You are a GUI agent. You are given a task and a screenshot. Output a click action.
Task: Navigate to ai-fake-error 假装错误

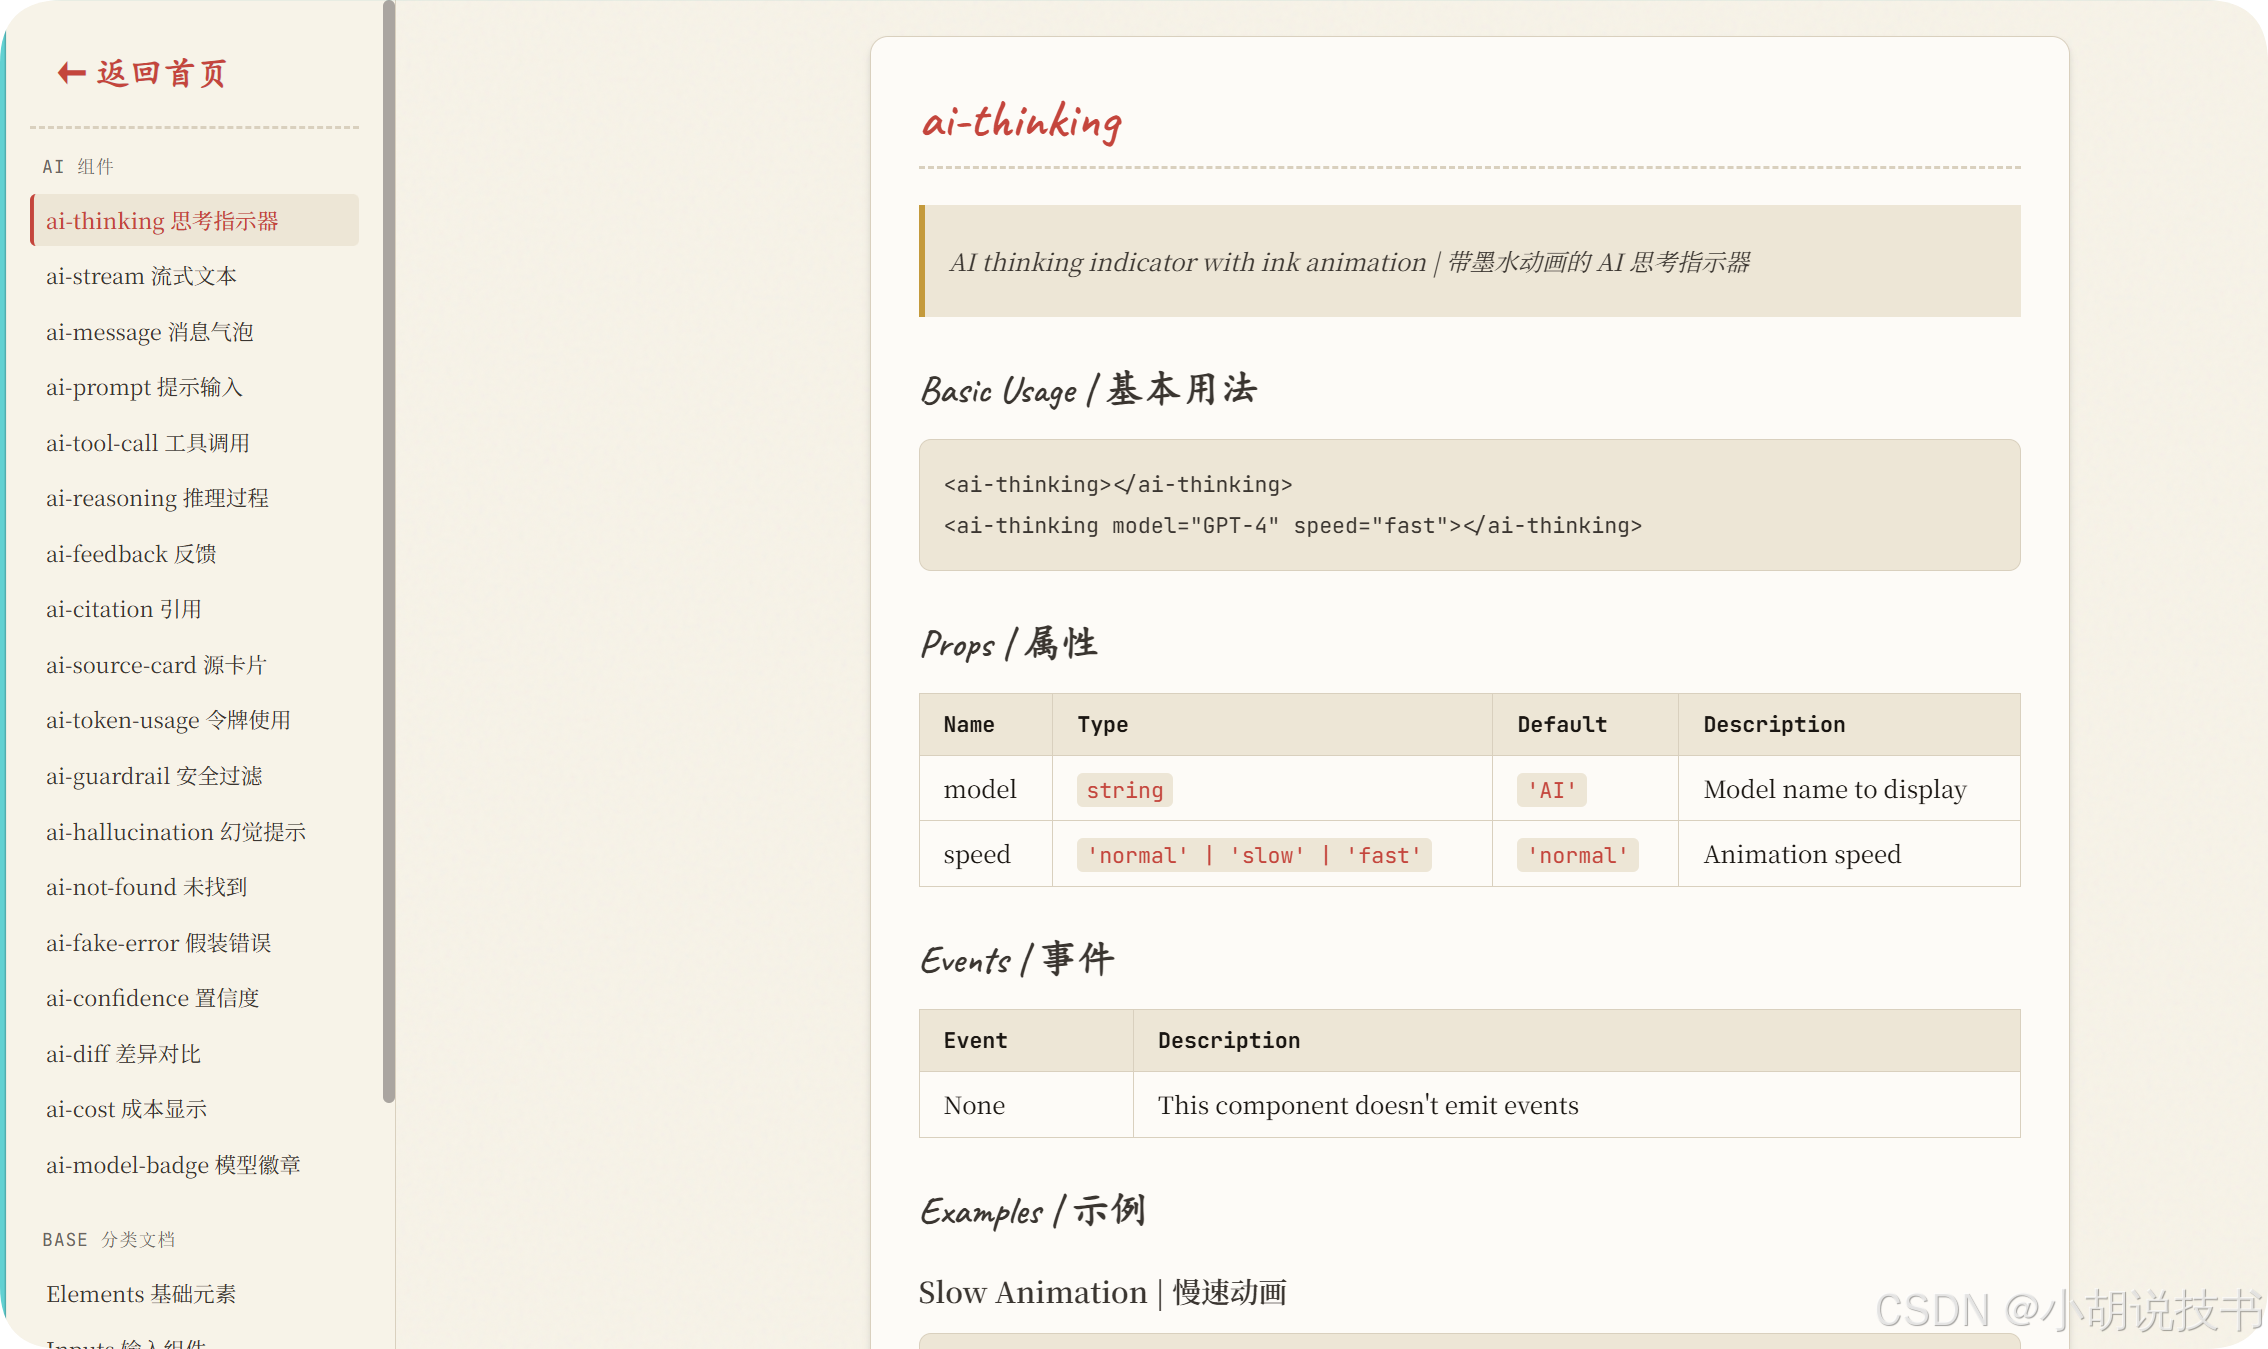(x=158, y=943)
